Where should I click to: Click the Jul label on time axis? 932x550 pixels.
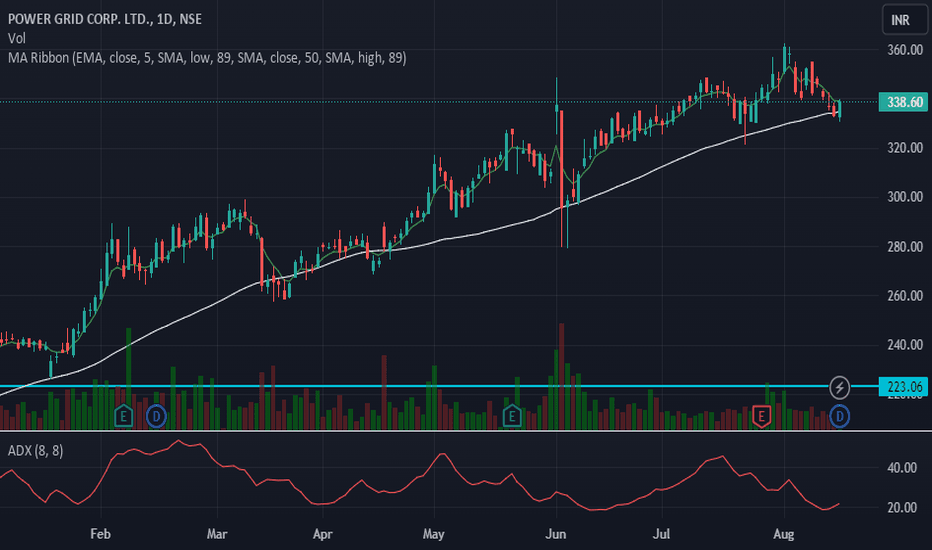pyautogui.click(x=662, y=534)
